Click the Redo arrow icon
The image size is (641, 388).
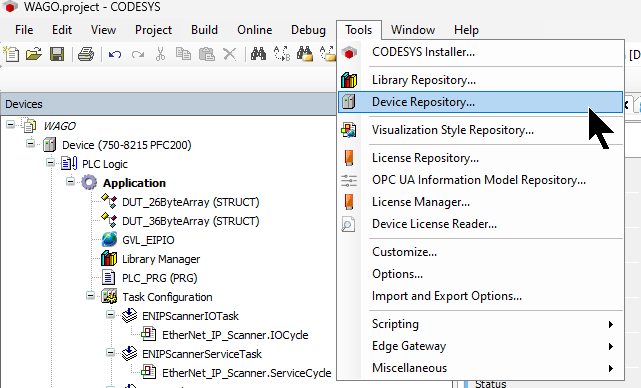138,54
